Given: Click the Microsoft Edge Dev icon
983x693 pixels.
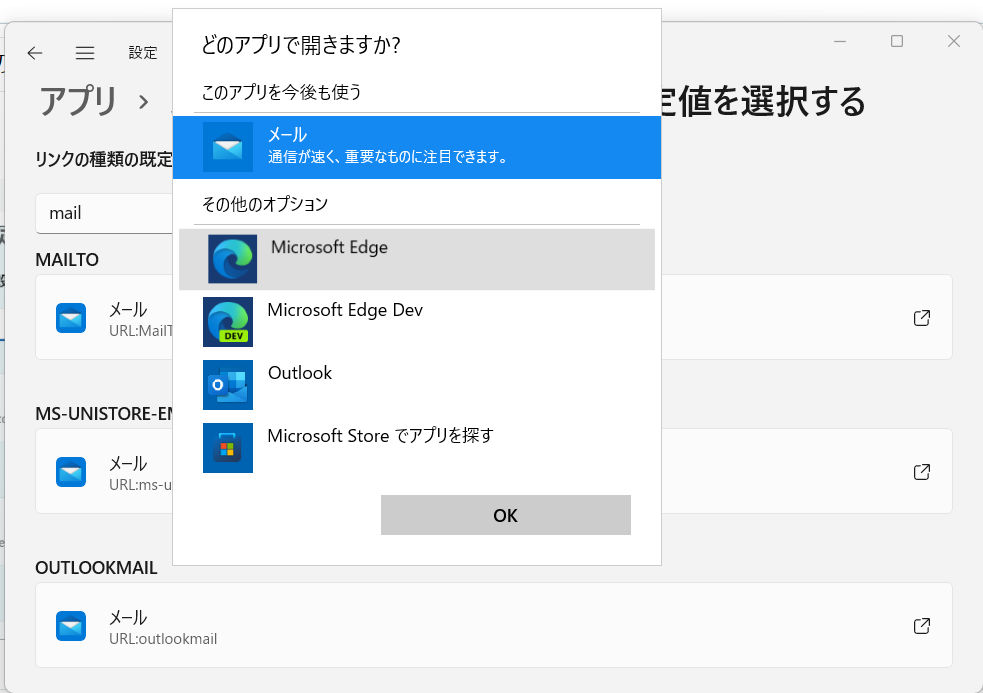Looking at the screenshot, I should (x=228, y=322).
